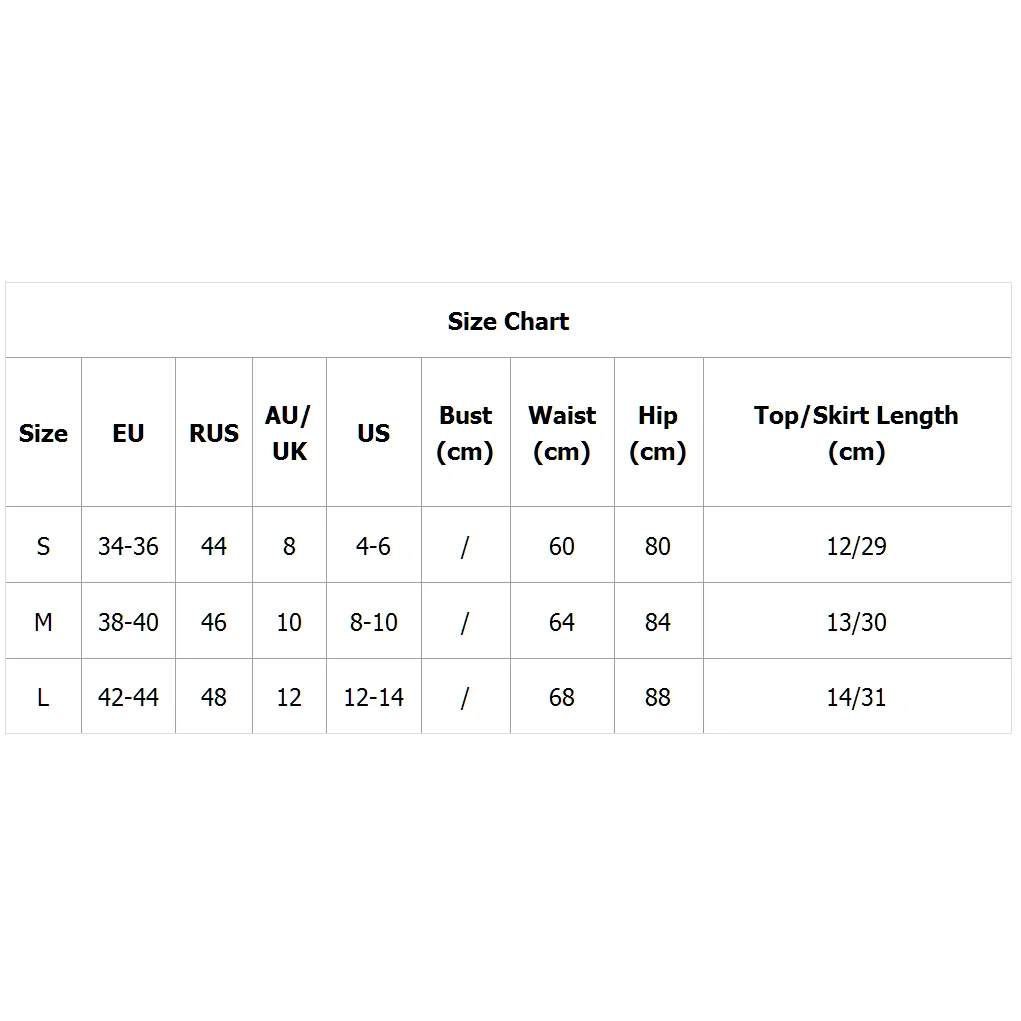Click the Top/Skirt Length (cm) header
Viewport: 1021px width, 1021px height.
click(856, 433)
